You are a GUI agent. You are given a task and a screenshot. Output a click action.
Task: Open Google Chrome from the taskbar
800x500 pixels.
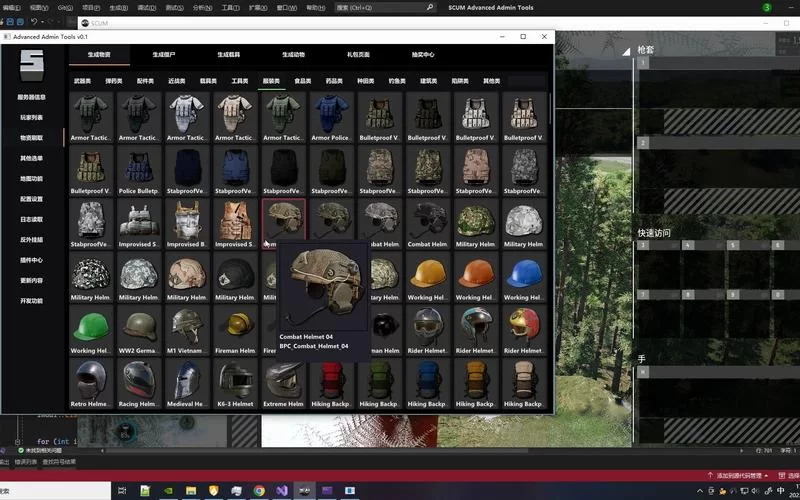pos(259,491)
